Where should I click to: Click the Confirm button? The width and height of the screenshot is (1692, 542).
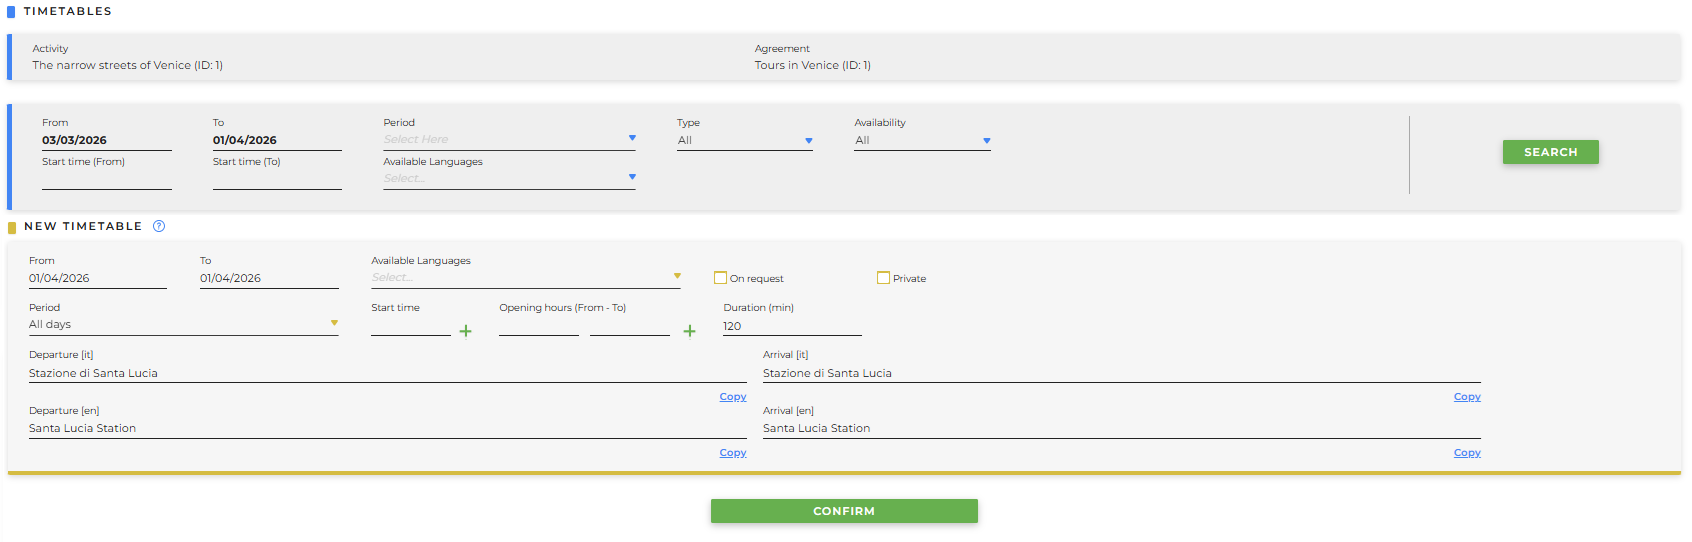[844, 511]
